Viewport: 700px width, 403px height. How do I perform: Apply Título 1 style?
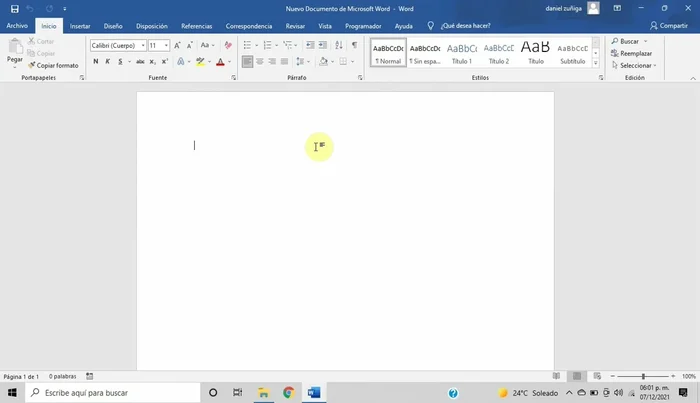click(462, 53)
